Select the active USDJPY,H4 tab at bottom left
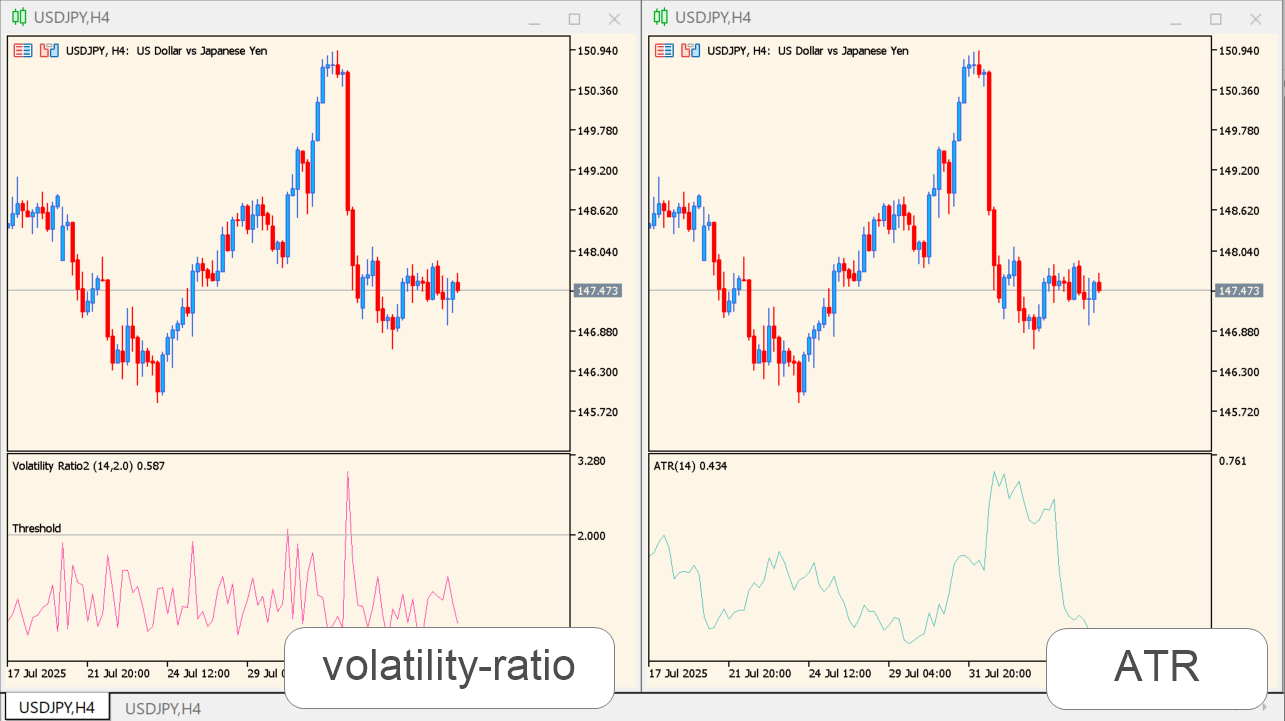The width and height of the screenshot is (1285, 721). coord(57,706)
